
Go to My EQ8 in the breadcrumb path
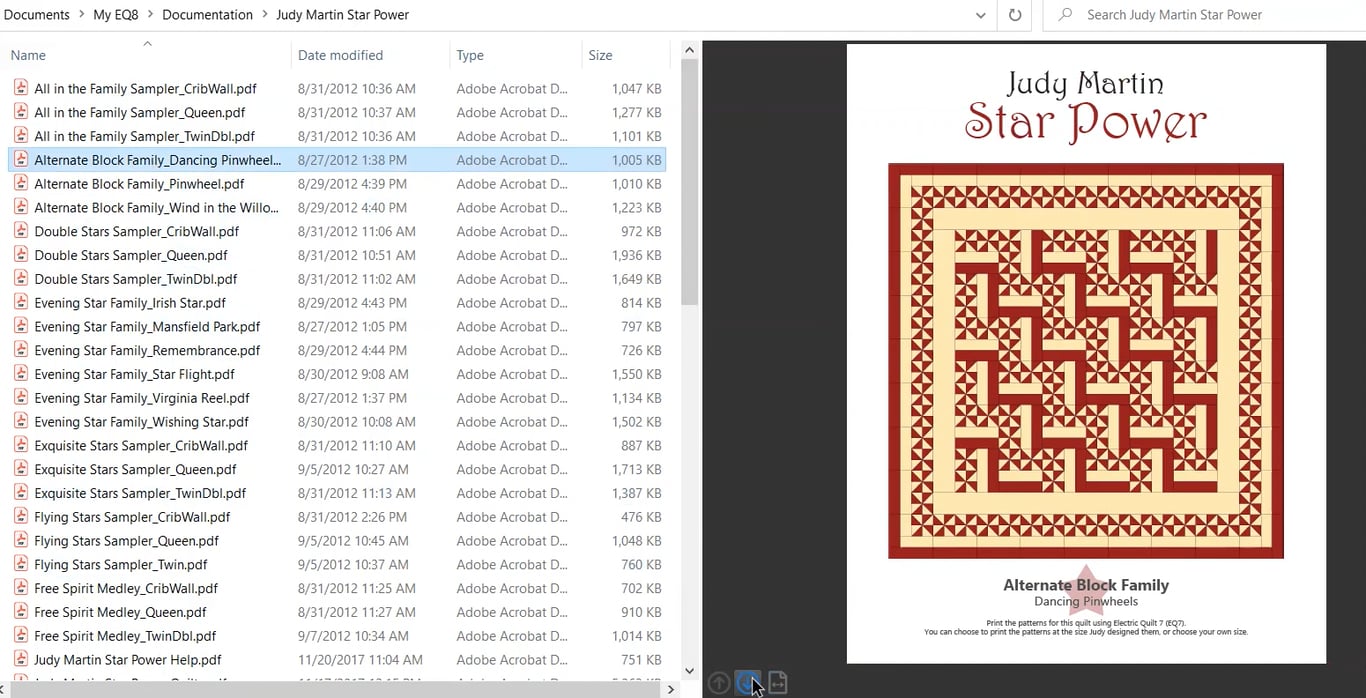pyautogui.click(x=116, y=15)
